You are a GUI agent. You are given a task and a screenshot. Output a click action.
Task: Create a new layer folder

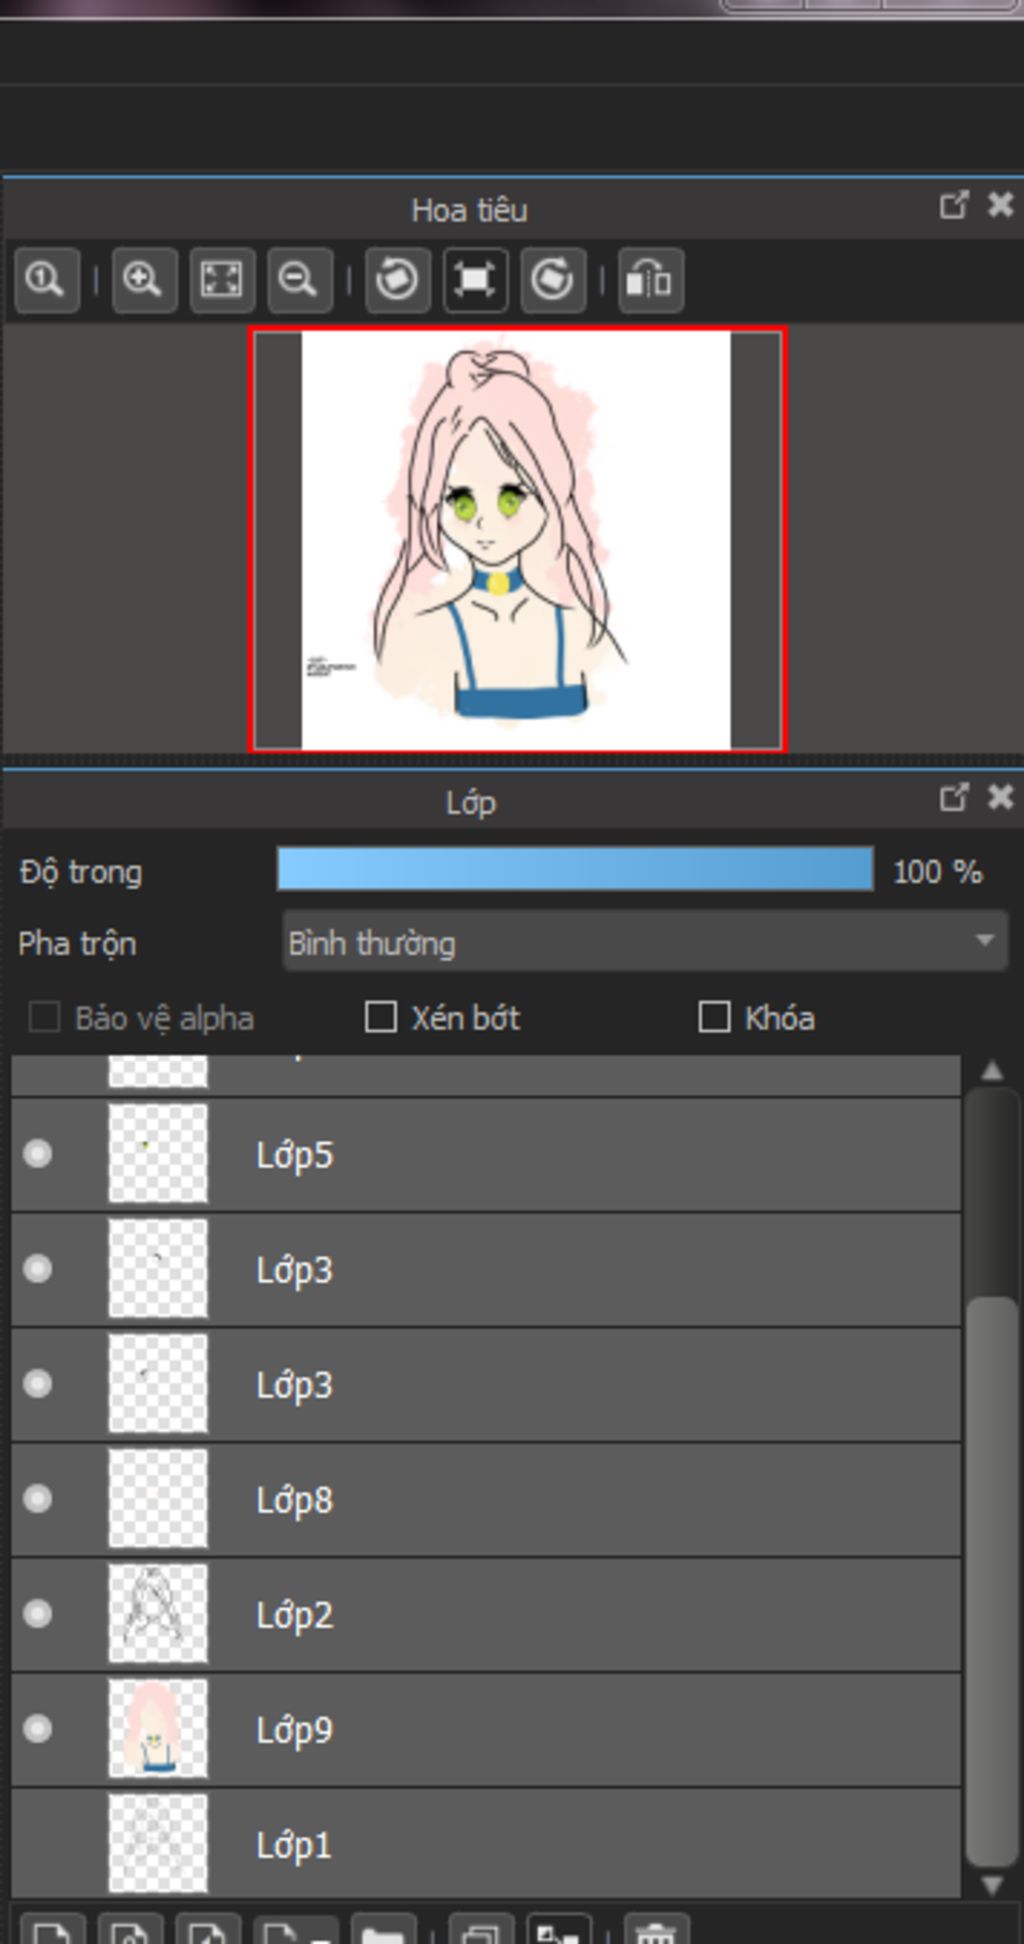(x=382, y=1930)
